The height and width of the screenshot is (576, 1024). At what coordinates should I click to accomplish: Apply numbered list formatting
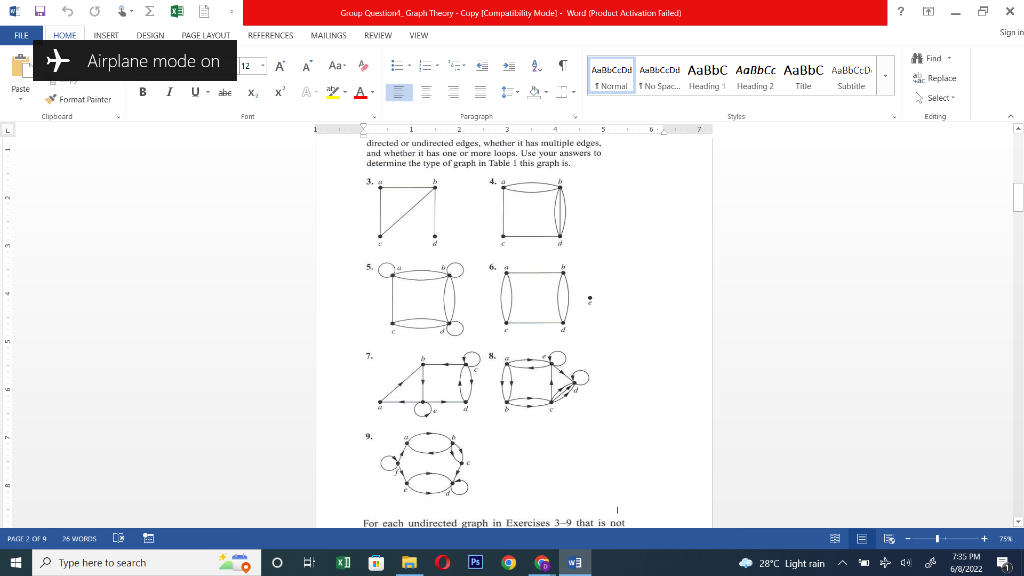[425, 65]
